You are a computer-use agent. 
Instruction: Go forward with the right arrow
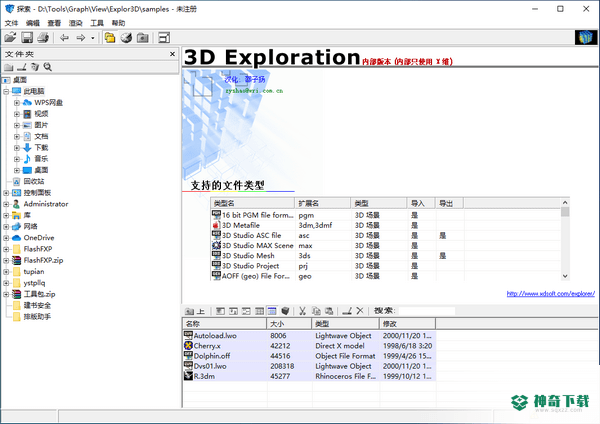[x=80, y=38]
